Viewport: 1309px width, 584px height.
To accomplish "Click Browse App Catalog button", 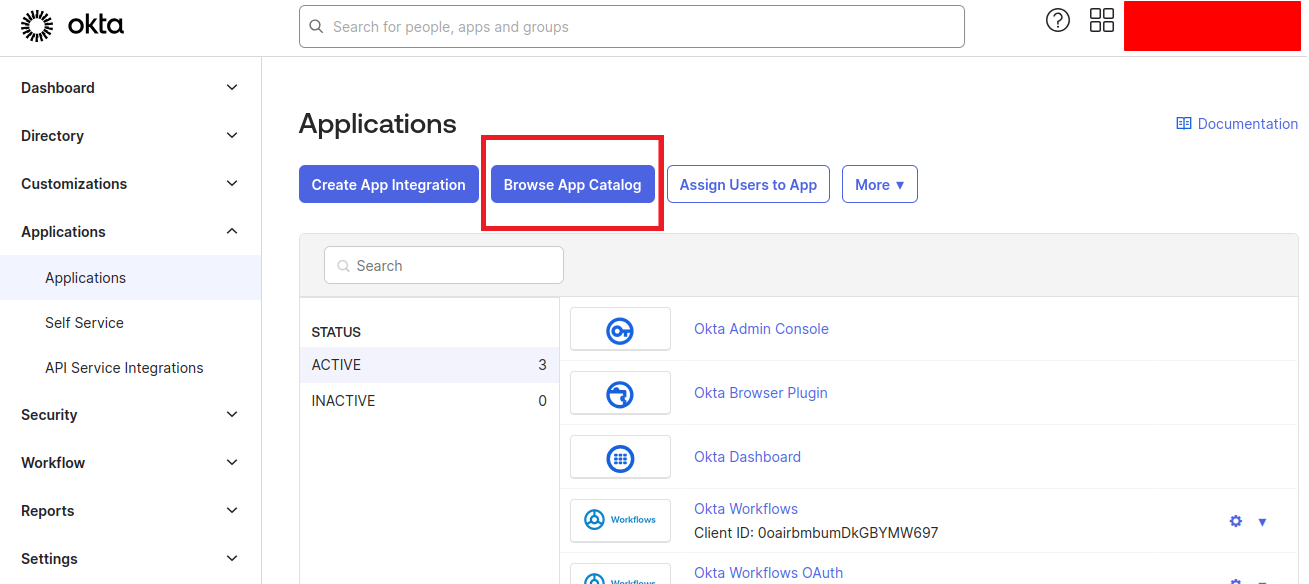I will point(572,185).
